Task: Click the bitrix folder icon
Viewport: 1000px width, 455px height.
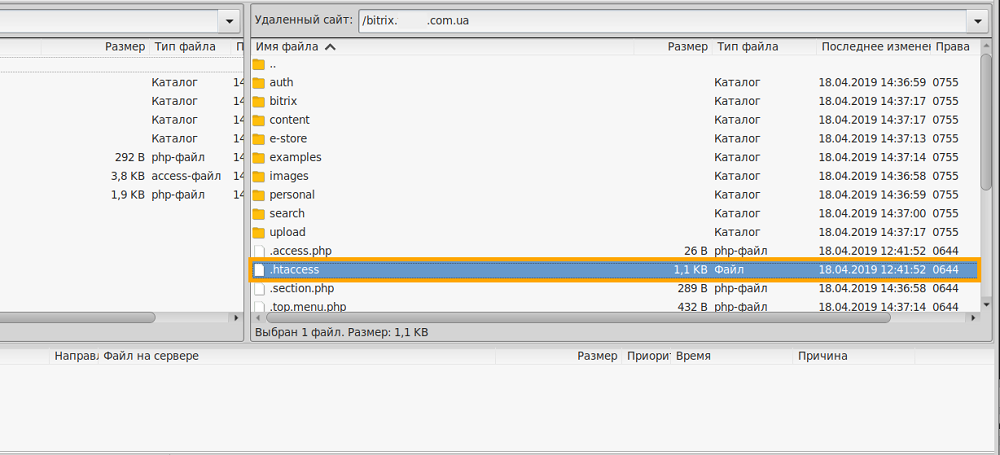Action: click(258, 101)
